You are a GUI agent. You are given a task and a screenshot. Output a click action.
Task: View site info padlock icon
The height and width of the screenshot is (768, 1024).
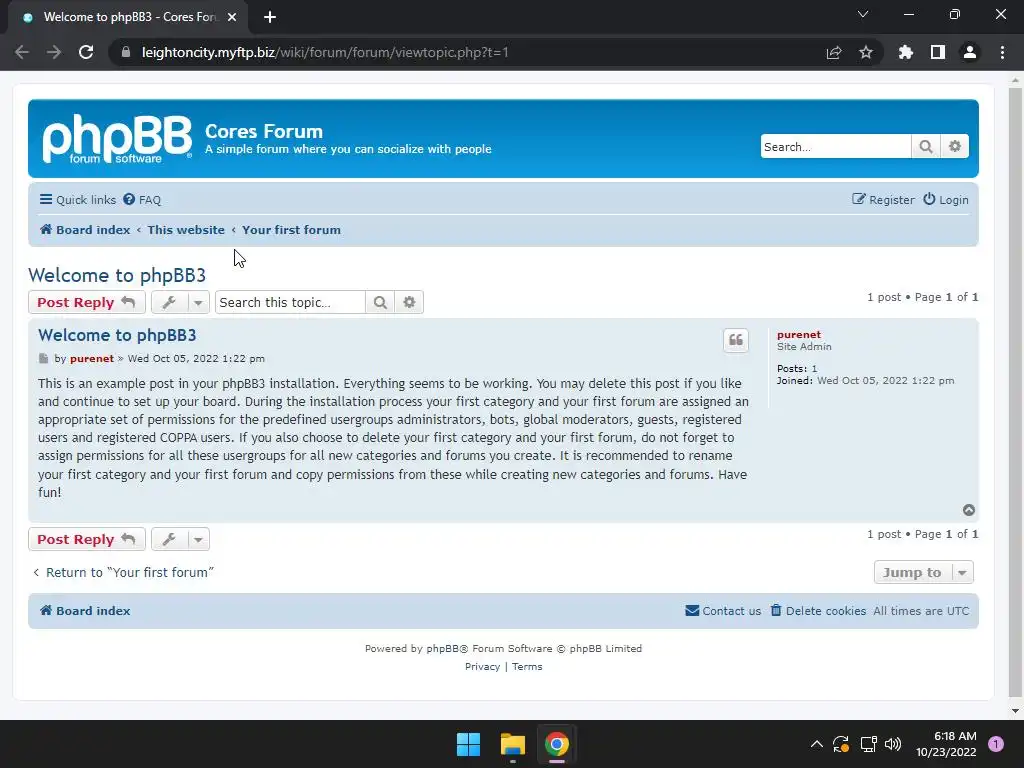(x=126, y=52)
